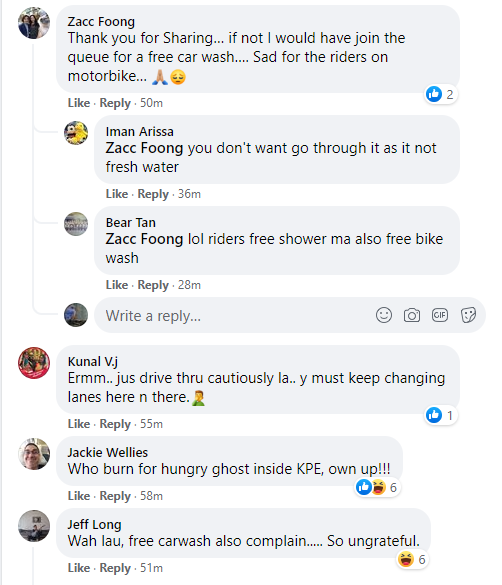Open the GIF picker in reply box
The image size is (502, 585).
(440, 315)
